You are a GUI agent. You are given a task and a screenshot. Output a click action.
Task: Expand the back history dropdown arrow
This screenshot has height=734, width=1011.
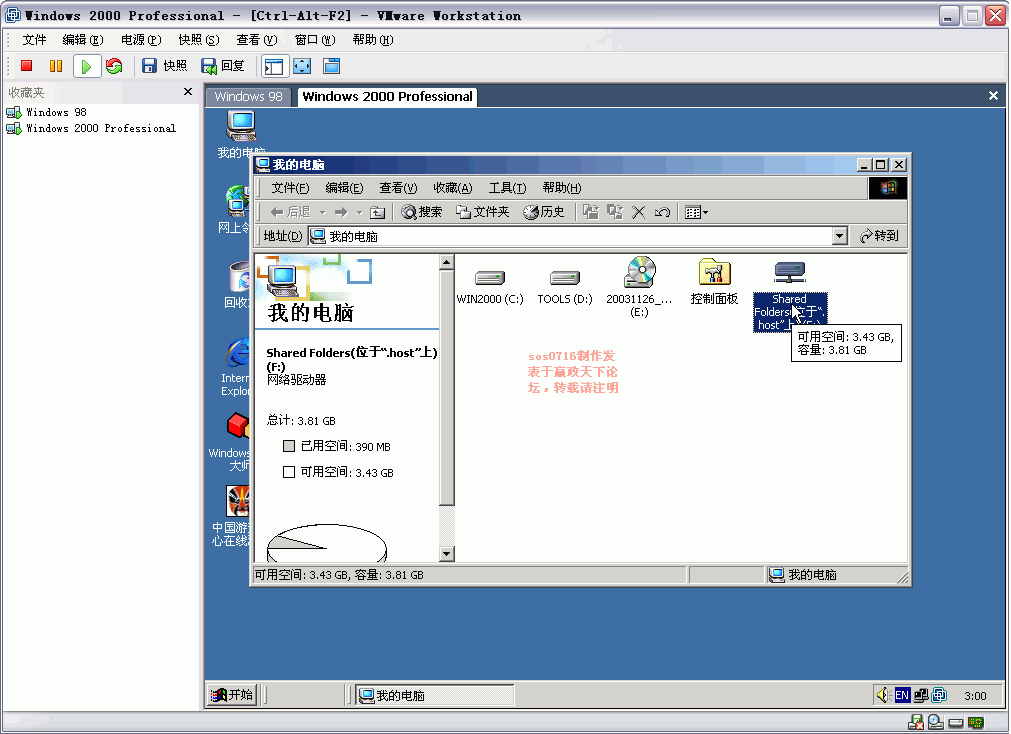point(322,212)
